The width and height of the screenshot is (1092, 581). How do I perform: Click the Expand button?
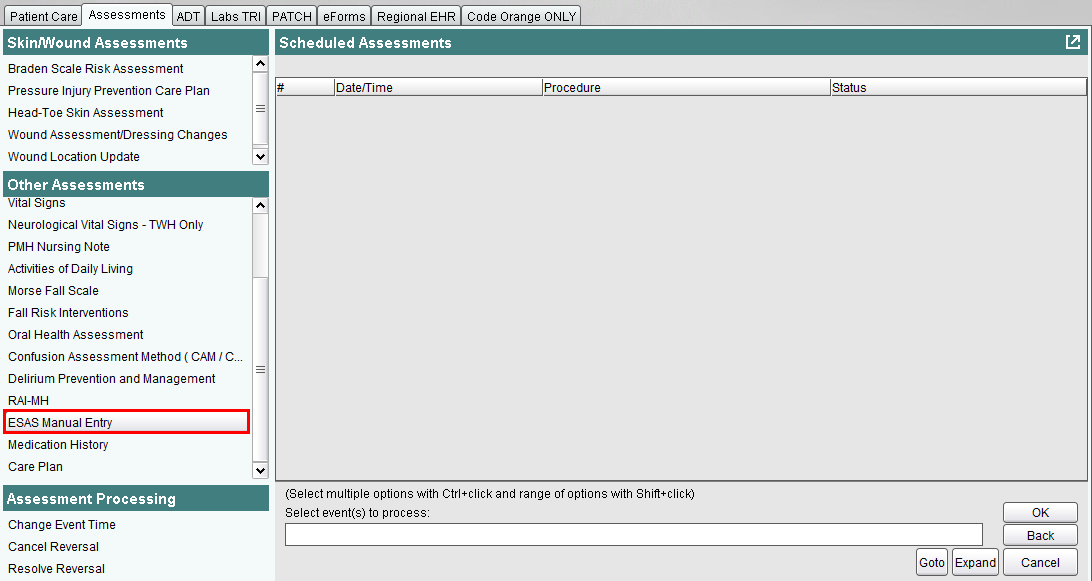pos(975,563)
